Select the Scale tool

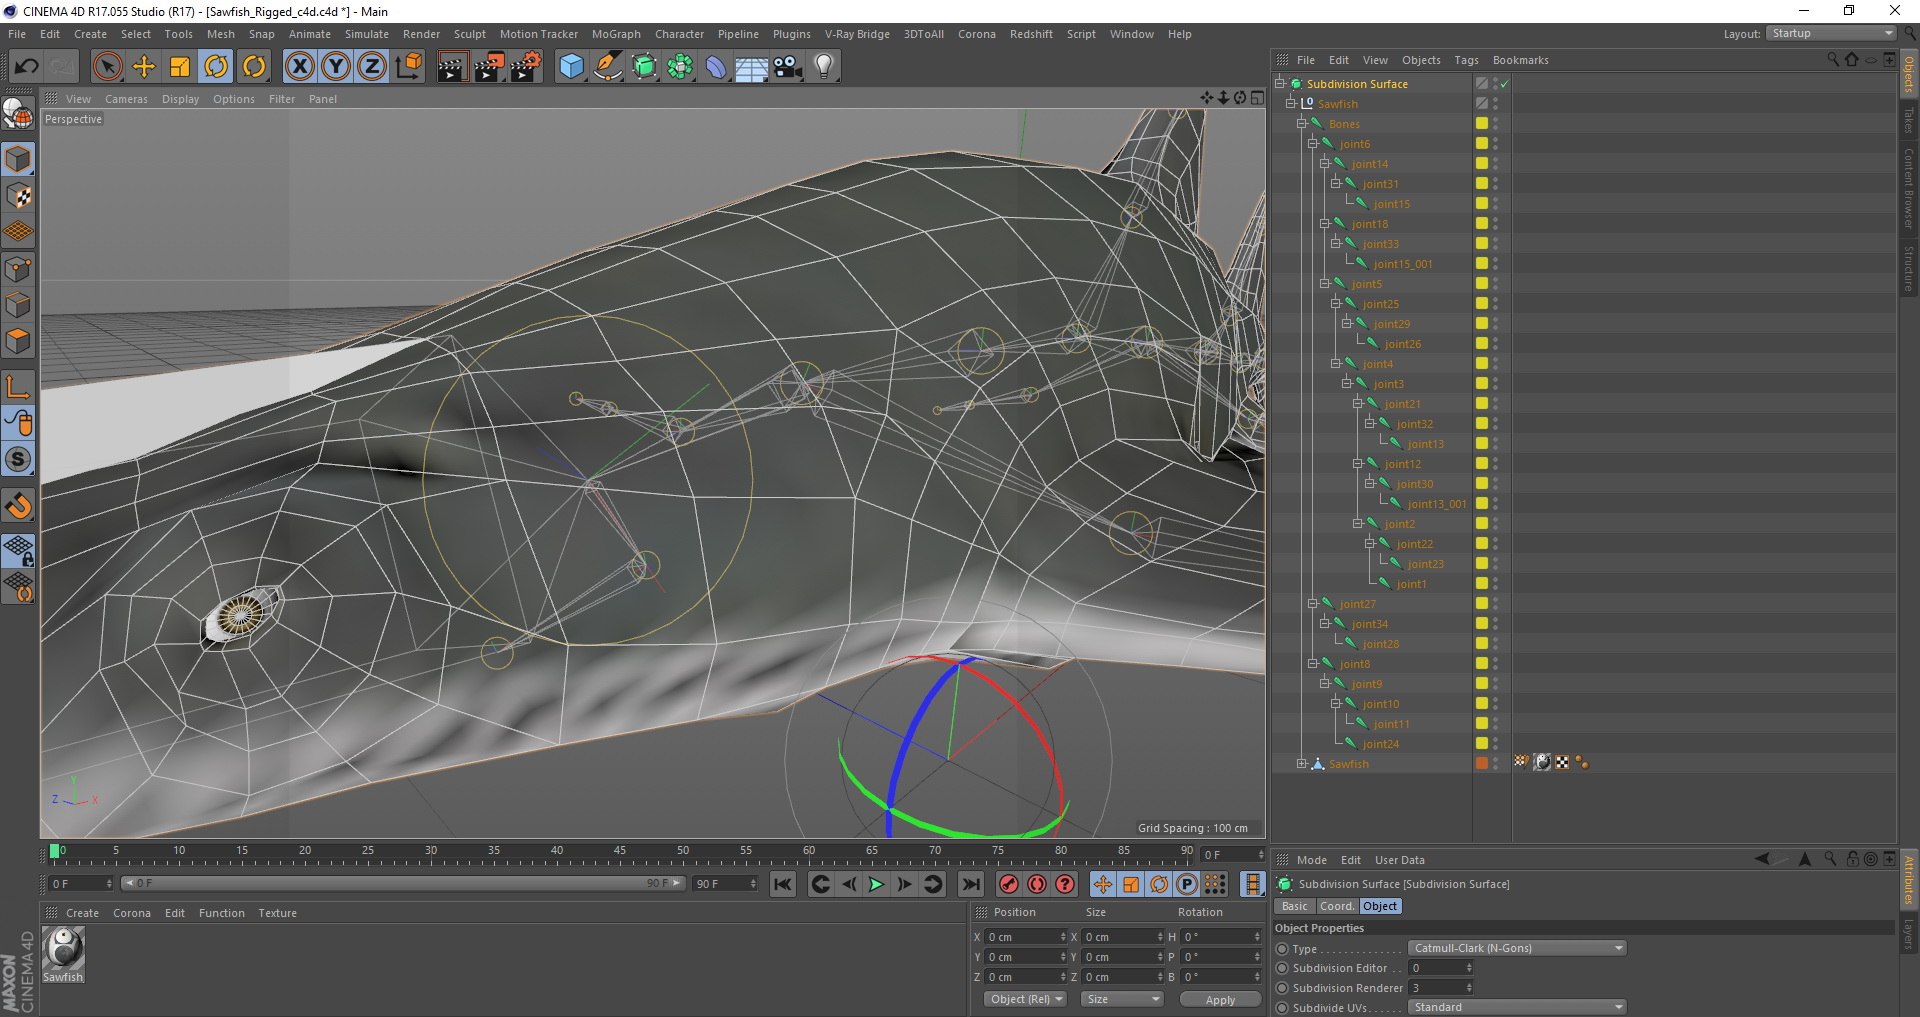pyautogui.click(x=180, y=67)
